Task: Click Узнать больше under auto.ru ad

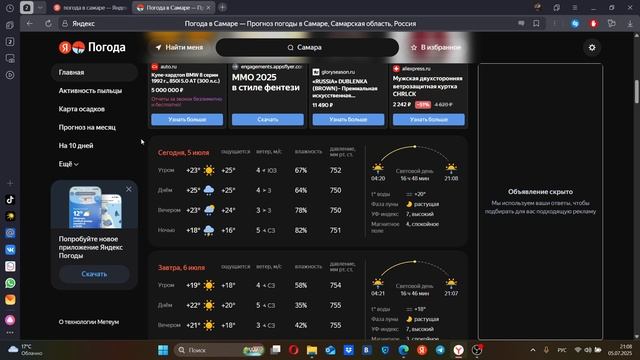Action: [187, 120]
